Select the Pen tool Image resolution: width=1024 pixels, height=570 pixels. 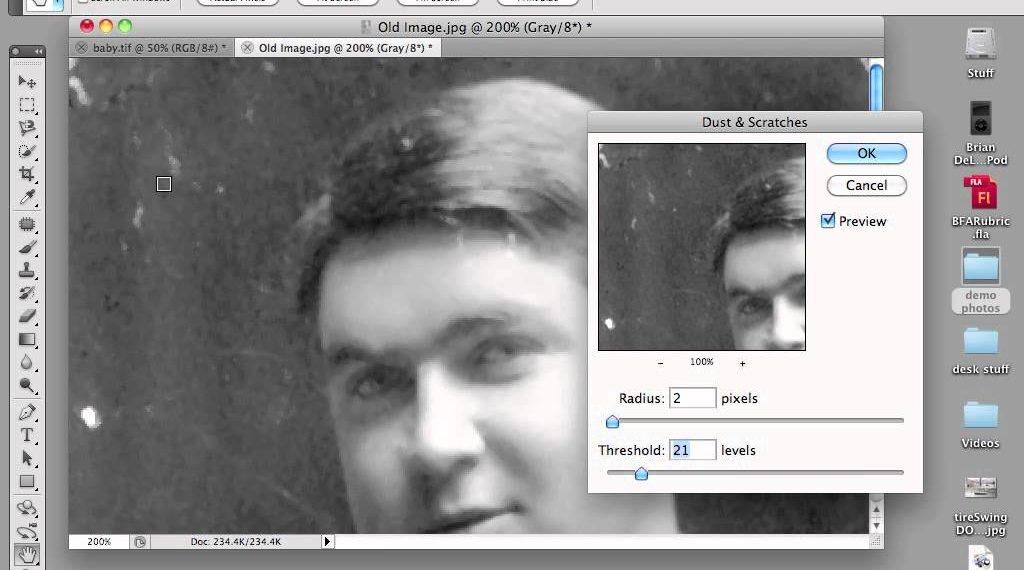[27, 413]
